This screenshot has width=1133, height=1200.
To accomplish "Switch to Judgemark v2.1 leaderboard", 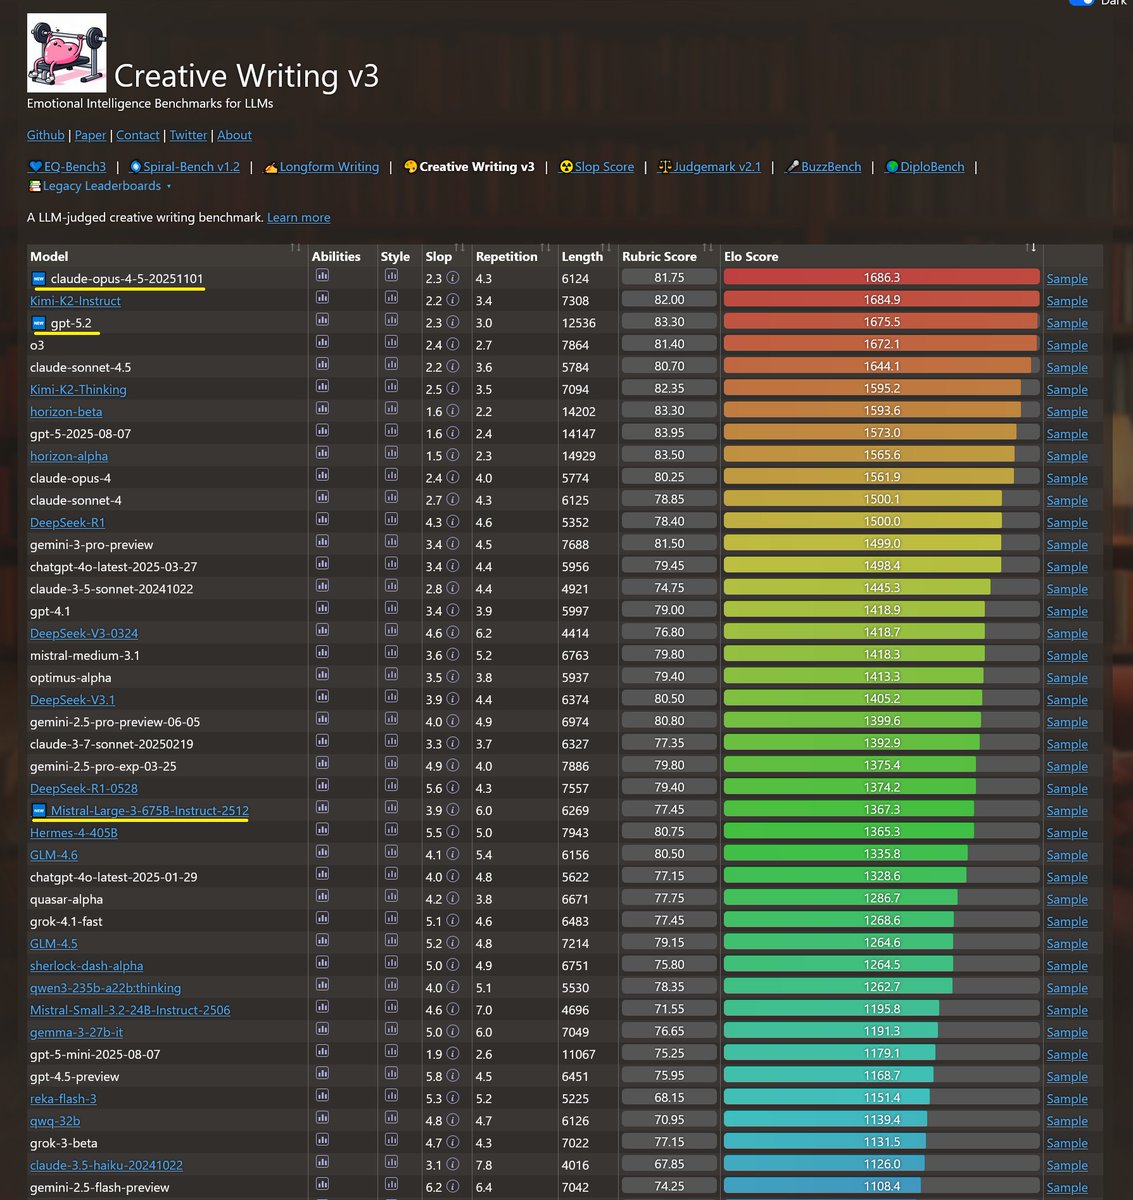I will (x=709, y=167).
